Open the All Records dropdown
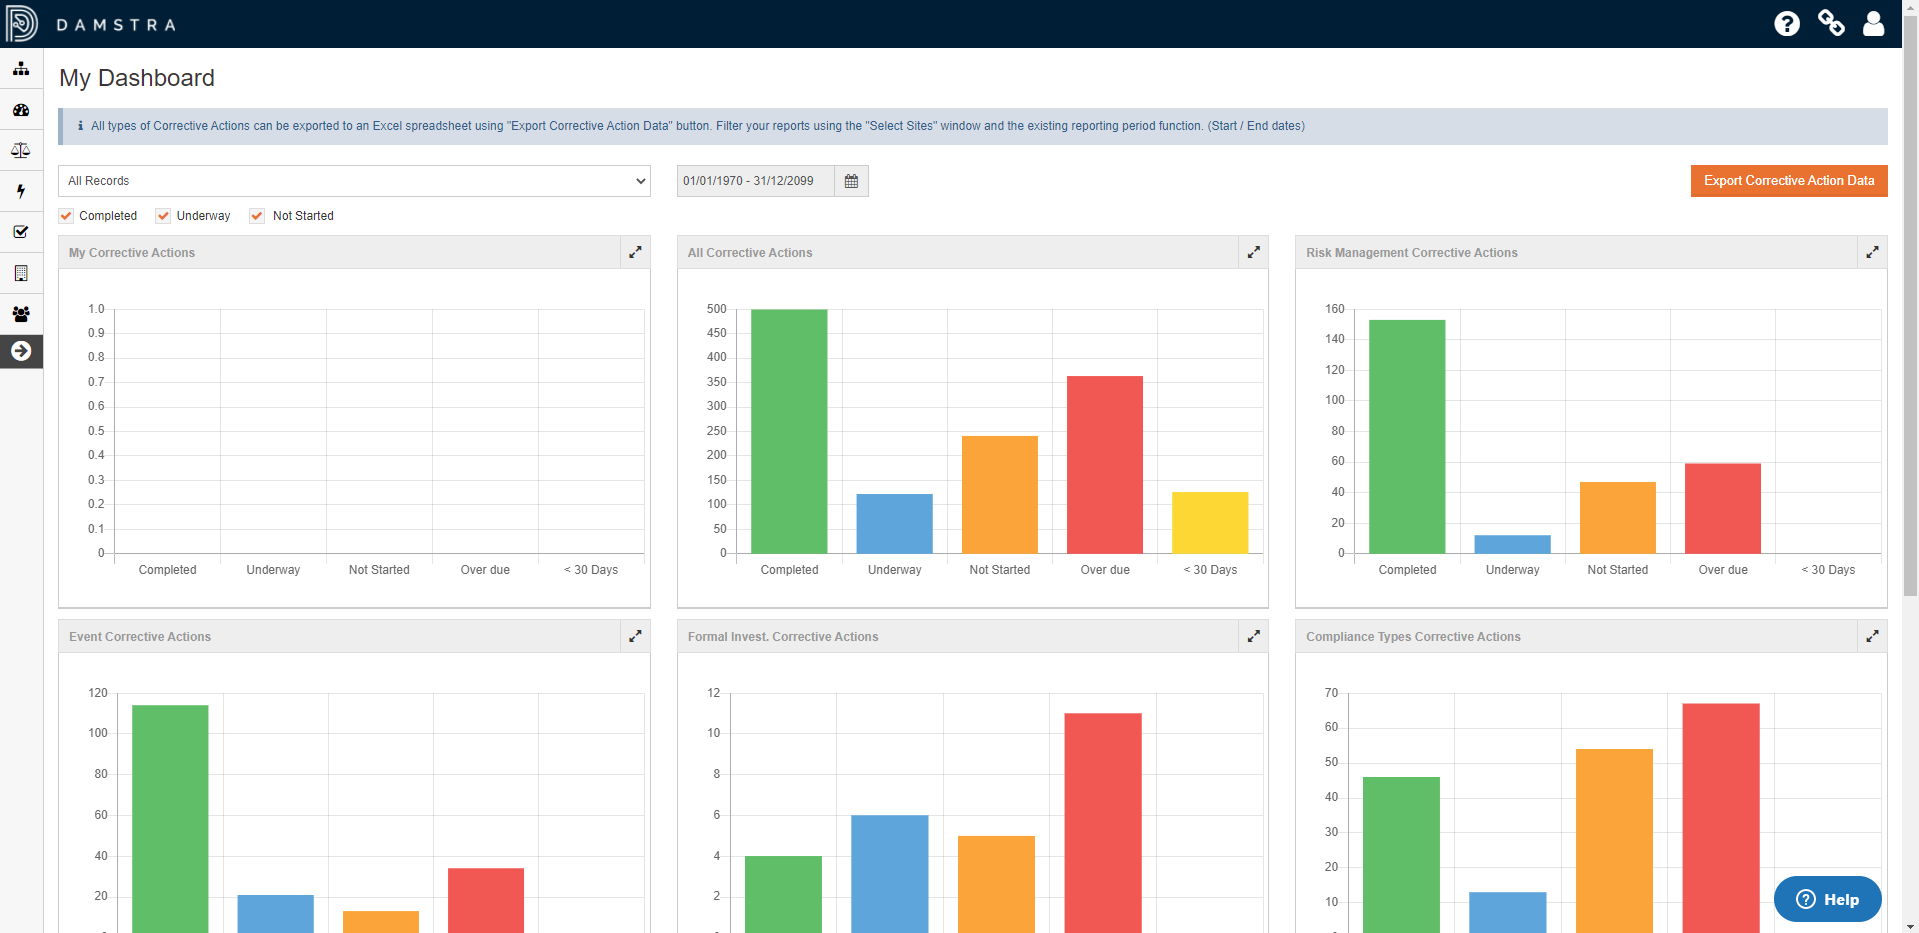Screen dimensions: 1919x933 354,181
